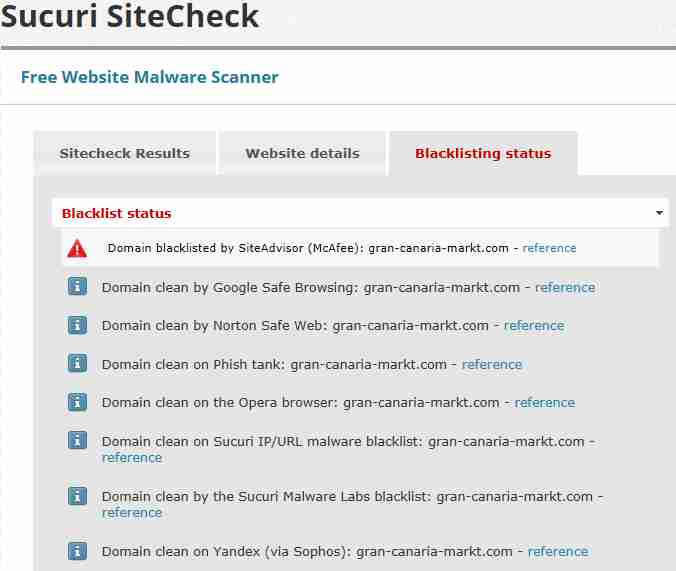Select the Blacklisting status tab
676x571 pixels.
483,153
